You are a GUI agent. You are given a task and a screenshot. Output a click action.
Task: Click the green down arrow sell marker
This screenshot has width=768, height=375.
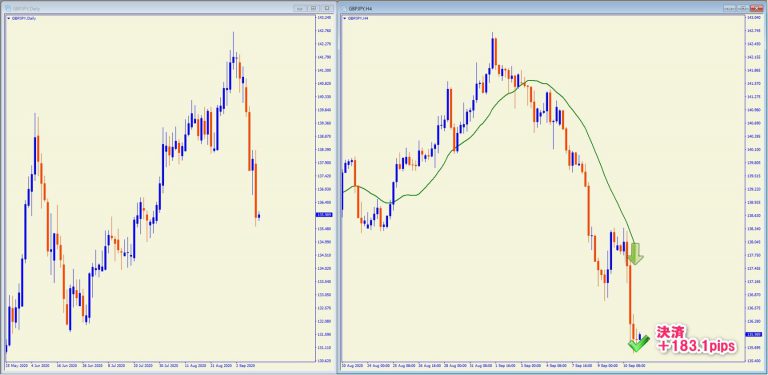(636, 254)
